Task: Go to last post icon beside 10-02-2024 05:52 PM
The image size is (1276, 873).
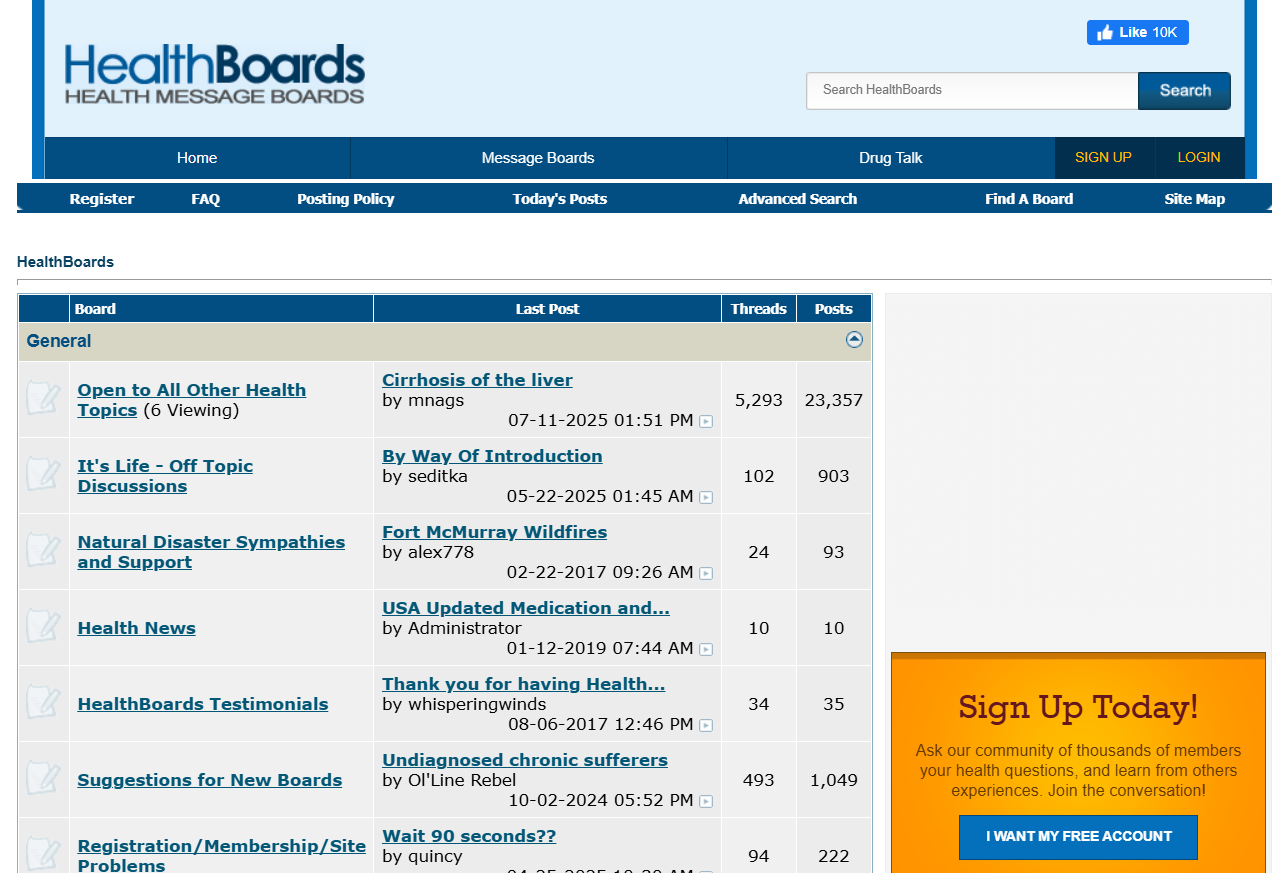Action: pyautogui.click(x=706, y=801)
